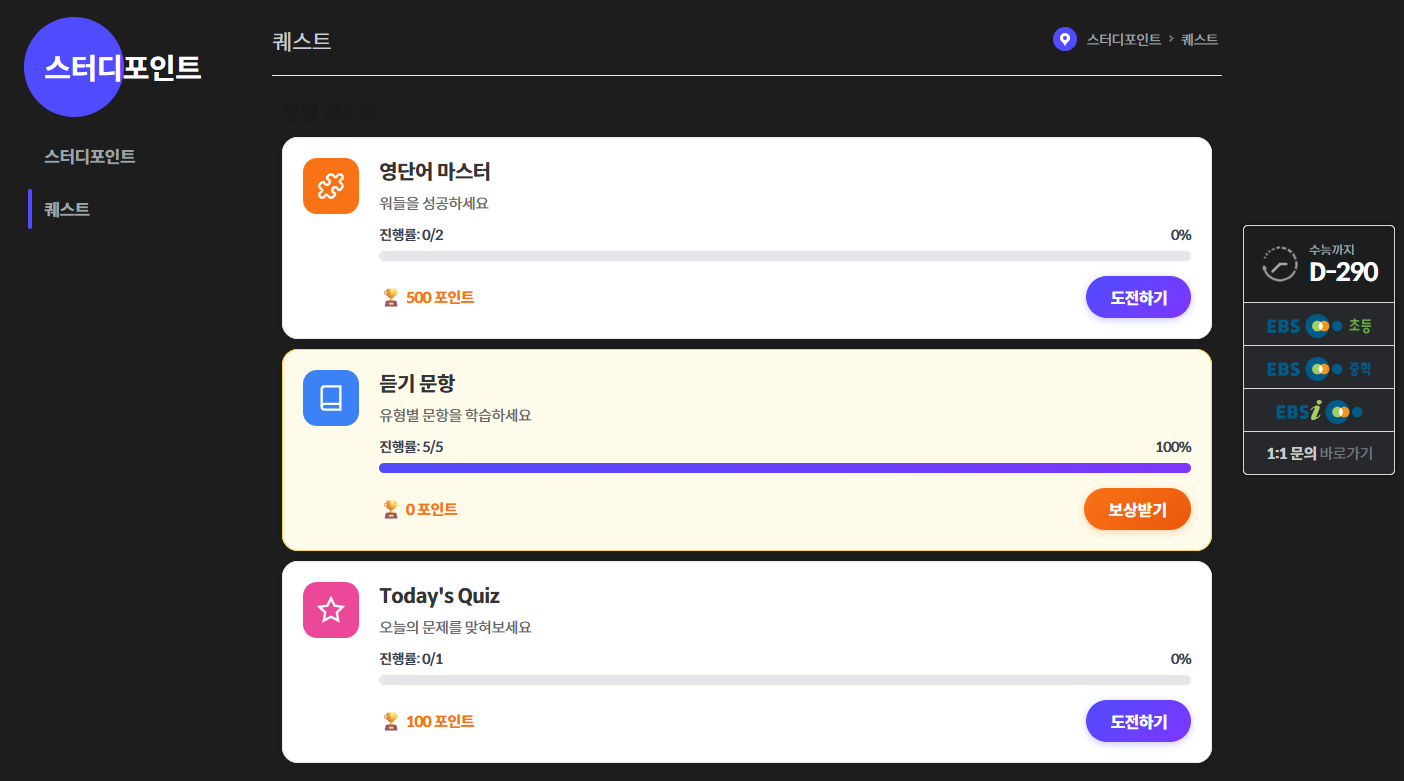Click the trophy icon next to 500 포인트

click(391, 297)
